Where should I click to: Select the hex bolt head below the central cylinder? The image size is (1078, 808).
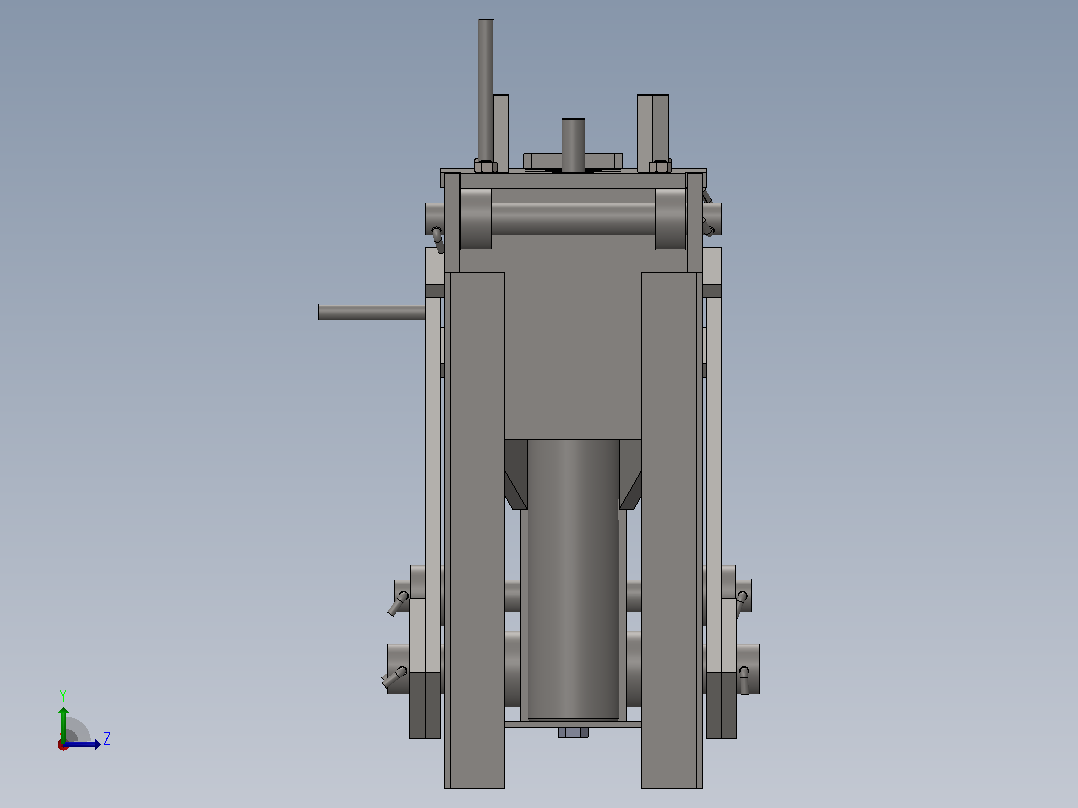(x=573, y=732)
